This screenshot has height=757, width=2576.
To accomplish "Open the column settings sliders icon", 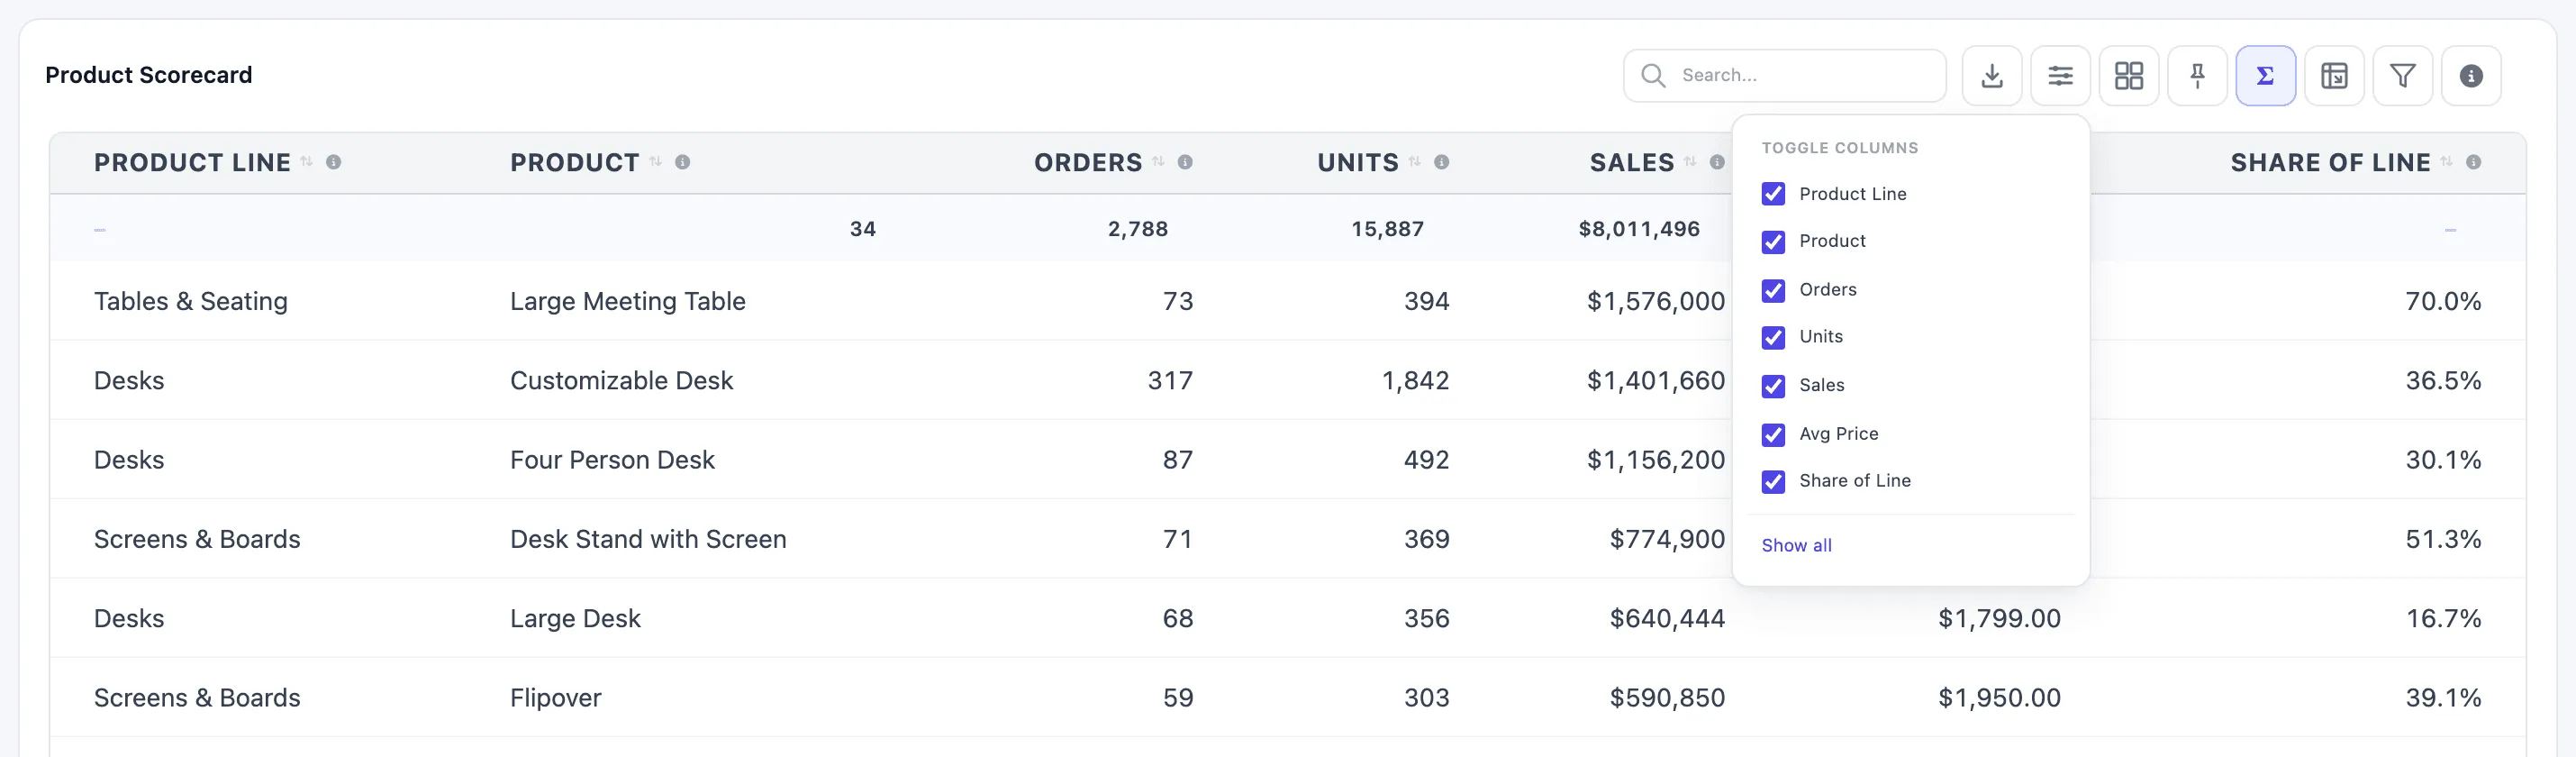I will tap(2060, 76).
